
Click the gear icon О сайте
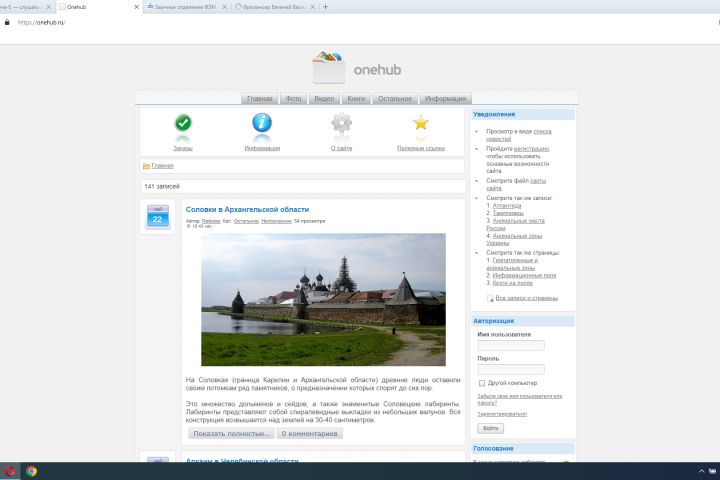(x=341, y=123)
